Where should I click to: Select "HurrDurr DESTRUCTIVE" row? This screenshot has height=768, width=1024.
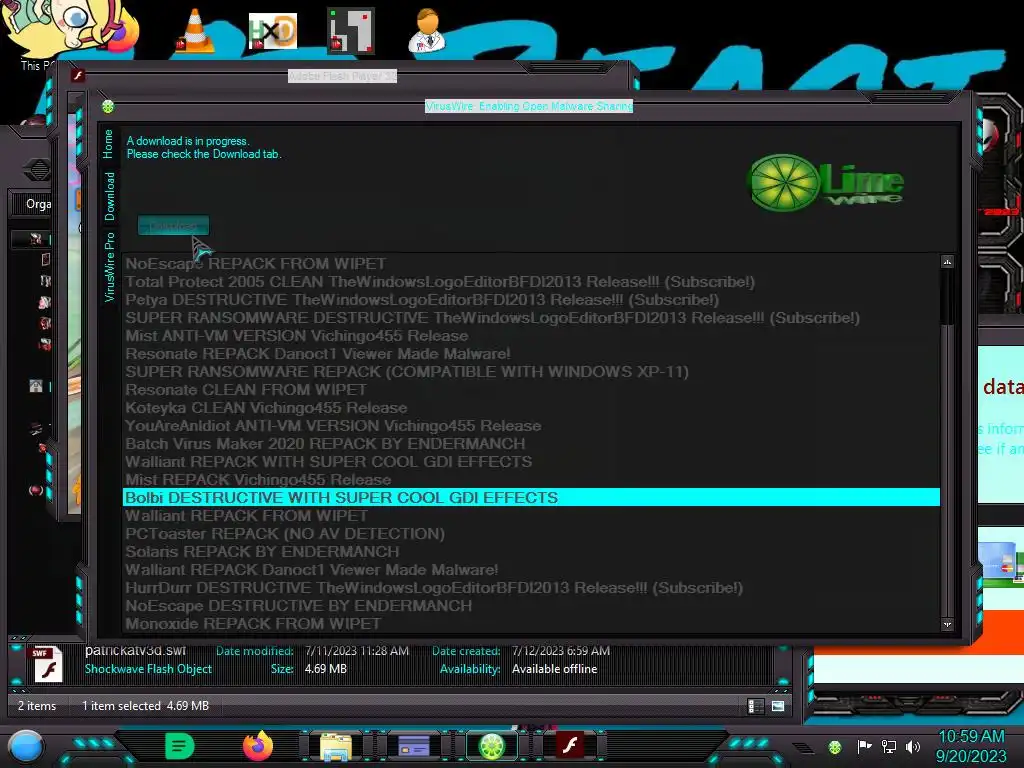(x=531, y=588)
